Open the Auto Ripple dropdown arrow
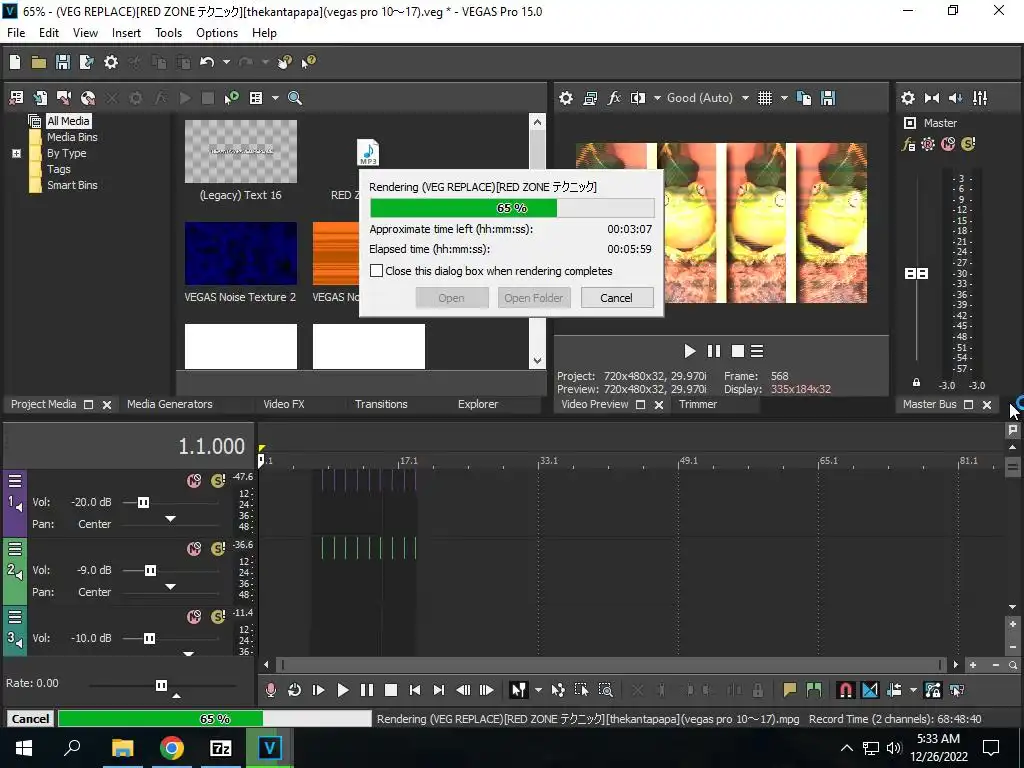Screen dimensions: 1024x768 click(x=913, y=690)
